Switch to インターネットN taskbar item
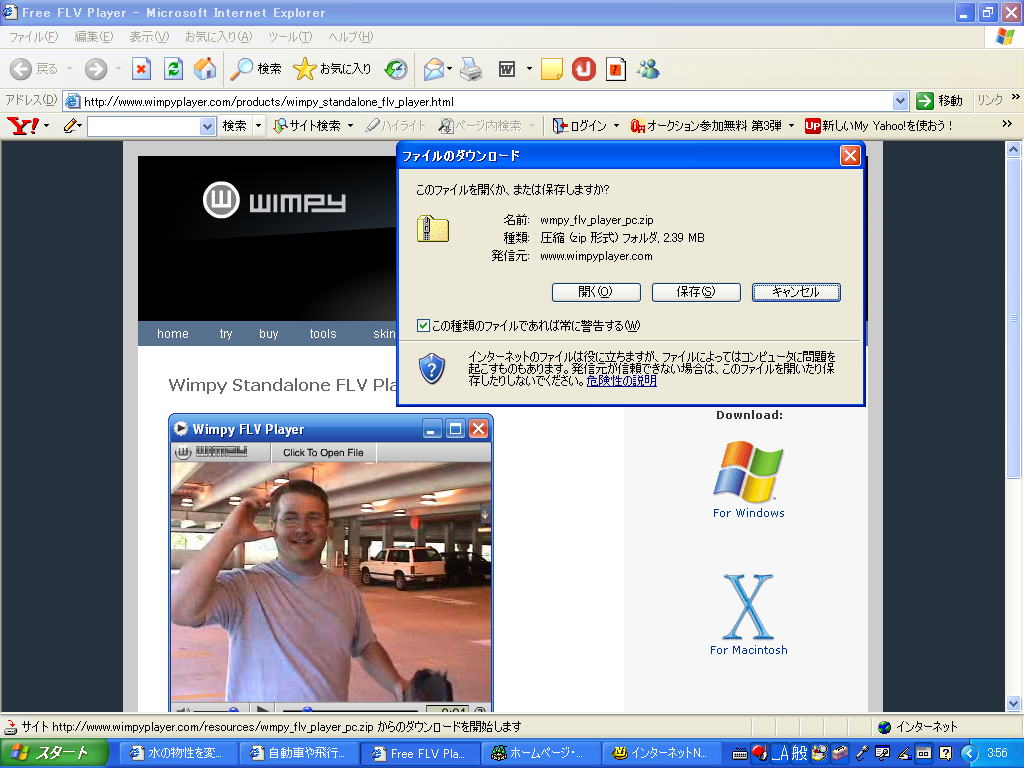Image resolution: width=1024 pixels, height=768 pixels. (x=660, y=753)
